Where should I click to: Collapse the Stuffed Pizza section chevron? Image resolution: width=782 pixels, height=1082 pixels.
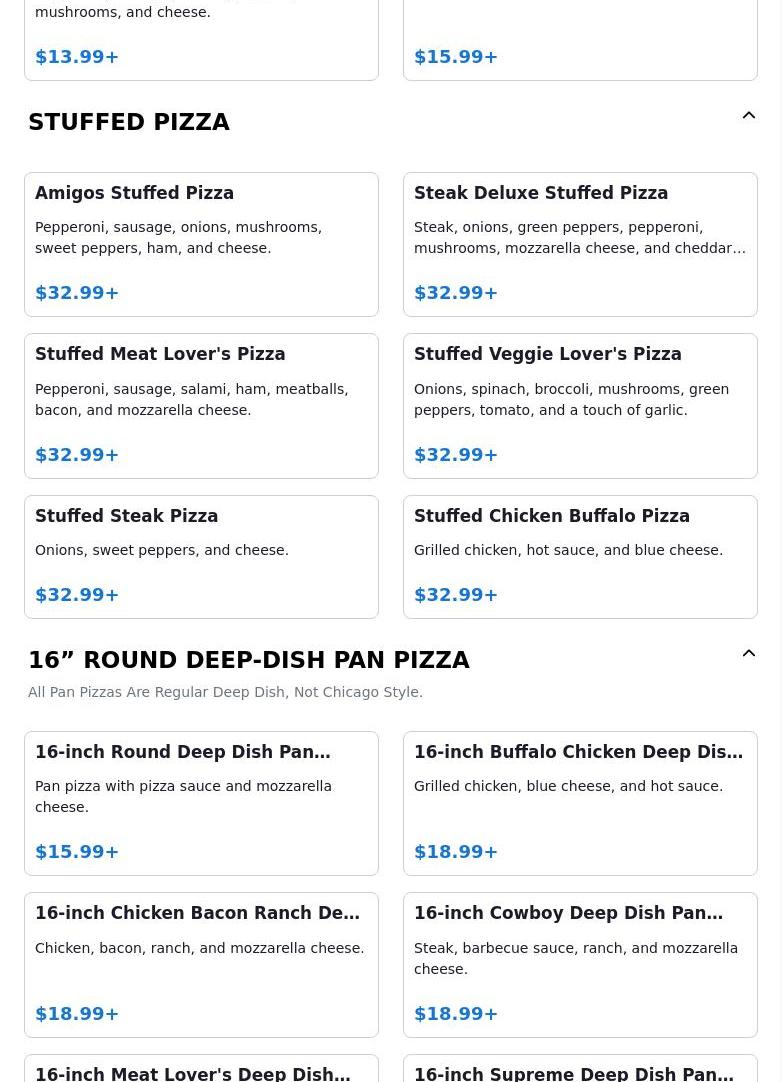[x=748, y=115]
